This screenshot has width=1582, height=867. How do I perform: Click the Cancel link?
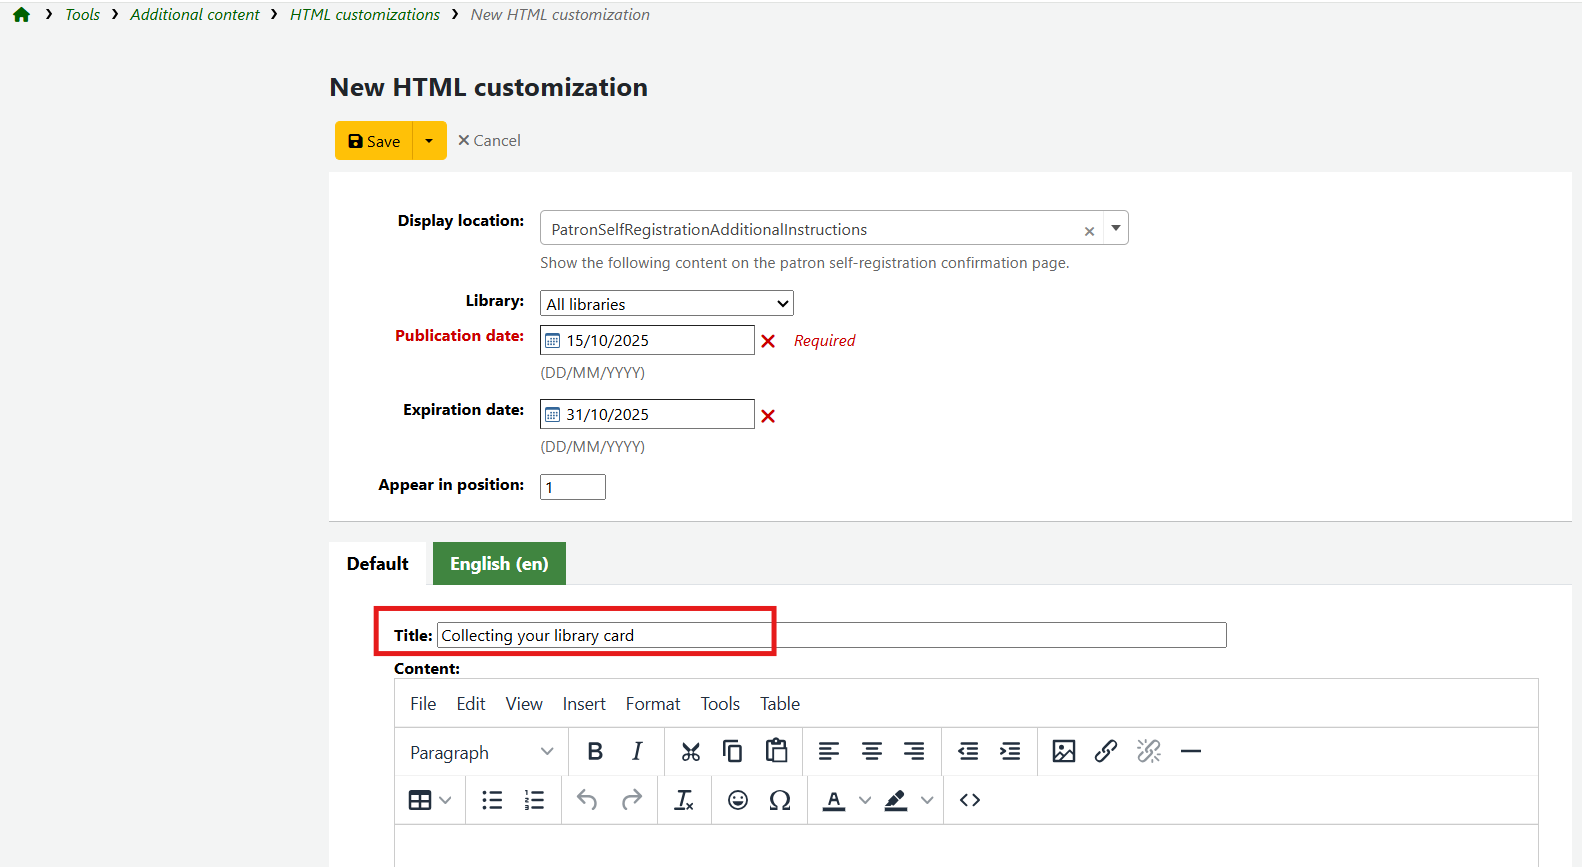[489, 141]
